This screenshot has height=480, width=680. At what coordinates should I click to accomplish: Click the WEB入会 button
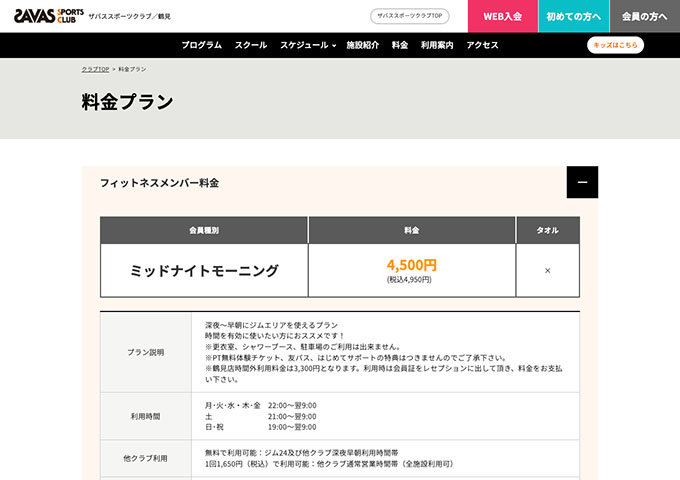pyautogui.click(x=503, y=16)
